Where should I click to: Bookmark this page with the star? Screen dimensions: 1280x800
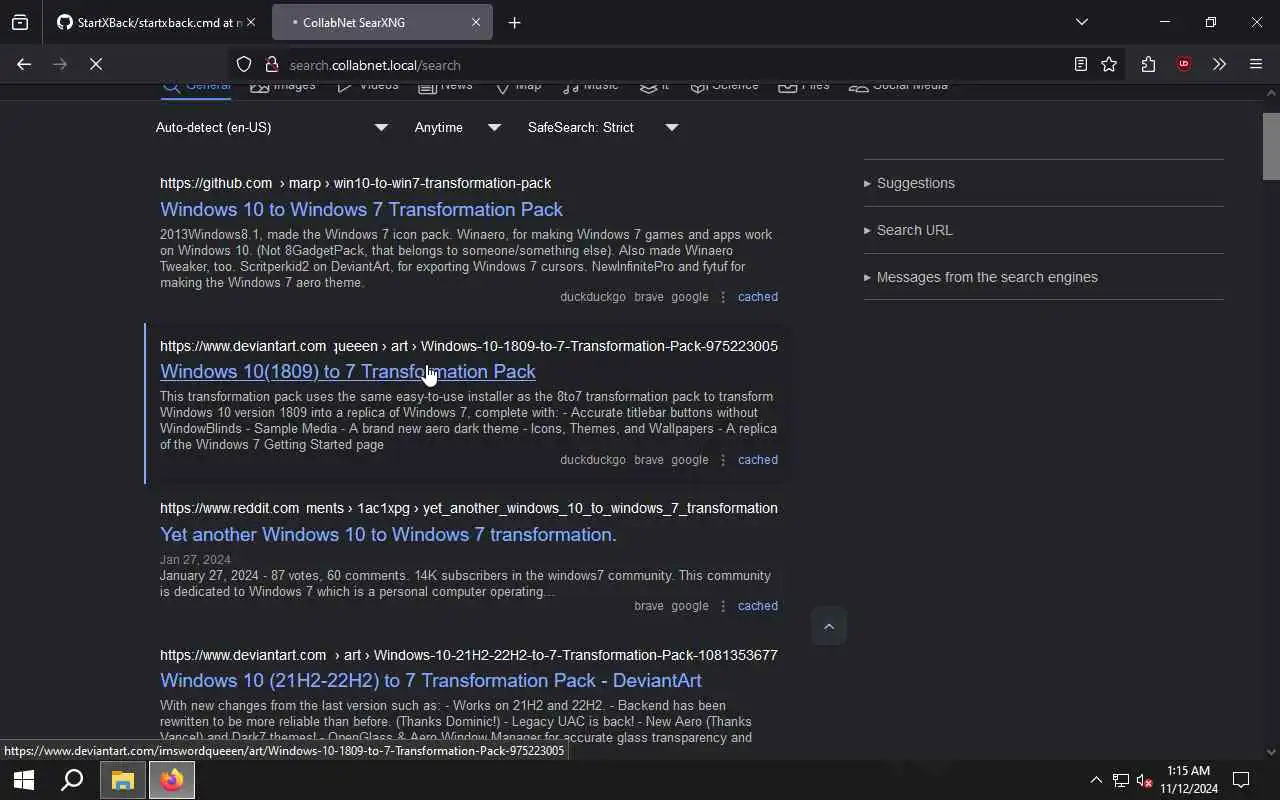(1109, 64)
